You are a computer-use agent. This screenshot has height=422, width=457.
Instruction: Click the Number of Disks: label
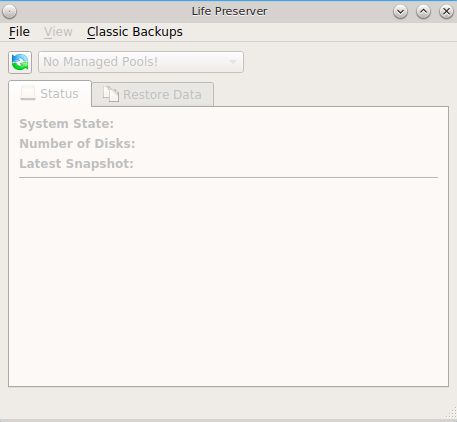(x=77, y=144)
